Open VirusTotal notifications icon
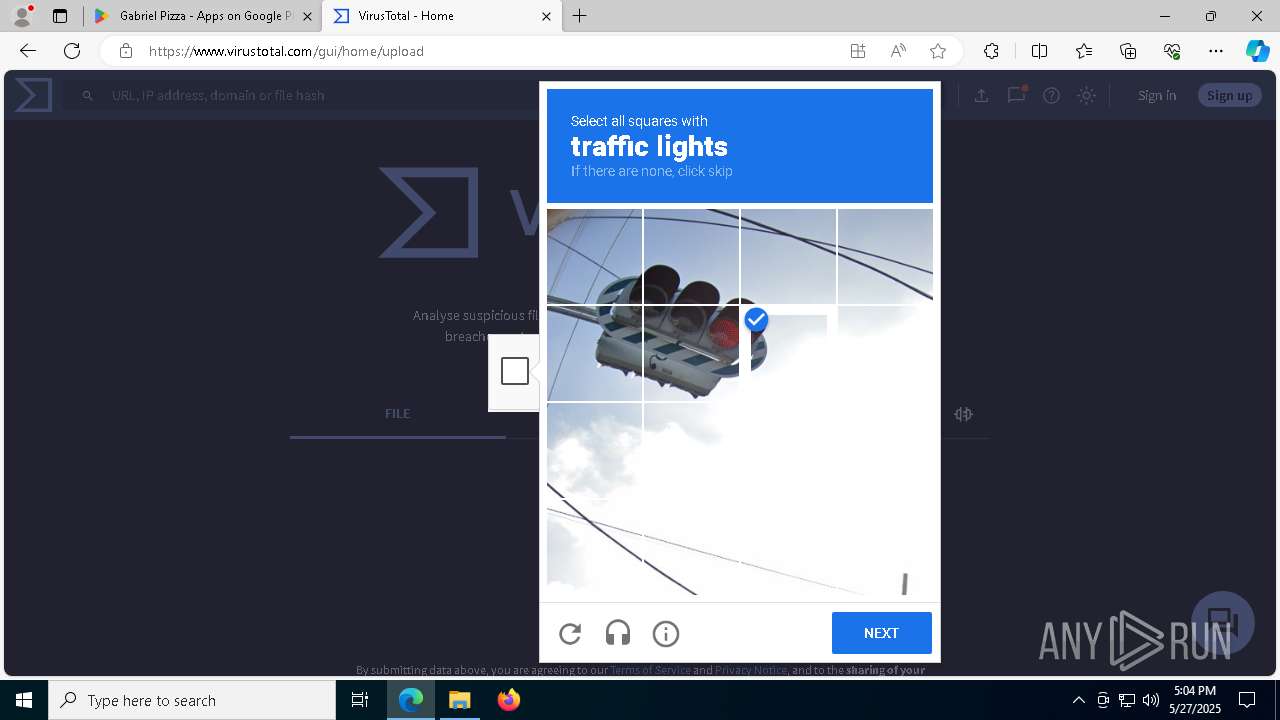The height and width of the screenshot is (720, 1280). tap(1016, 95)
